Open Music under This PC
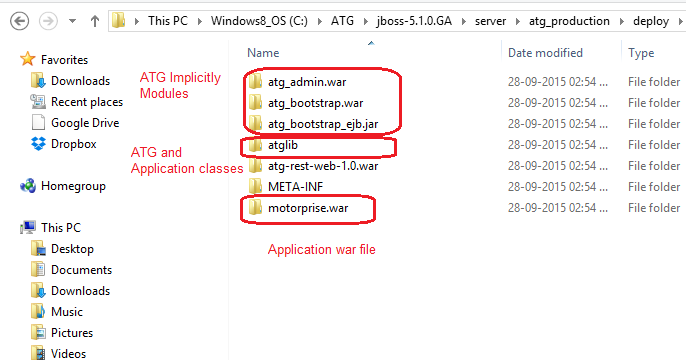 66,312
